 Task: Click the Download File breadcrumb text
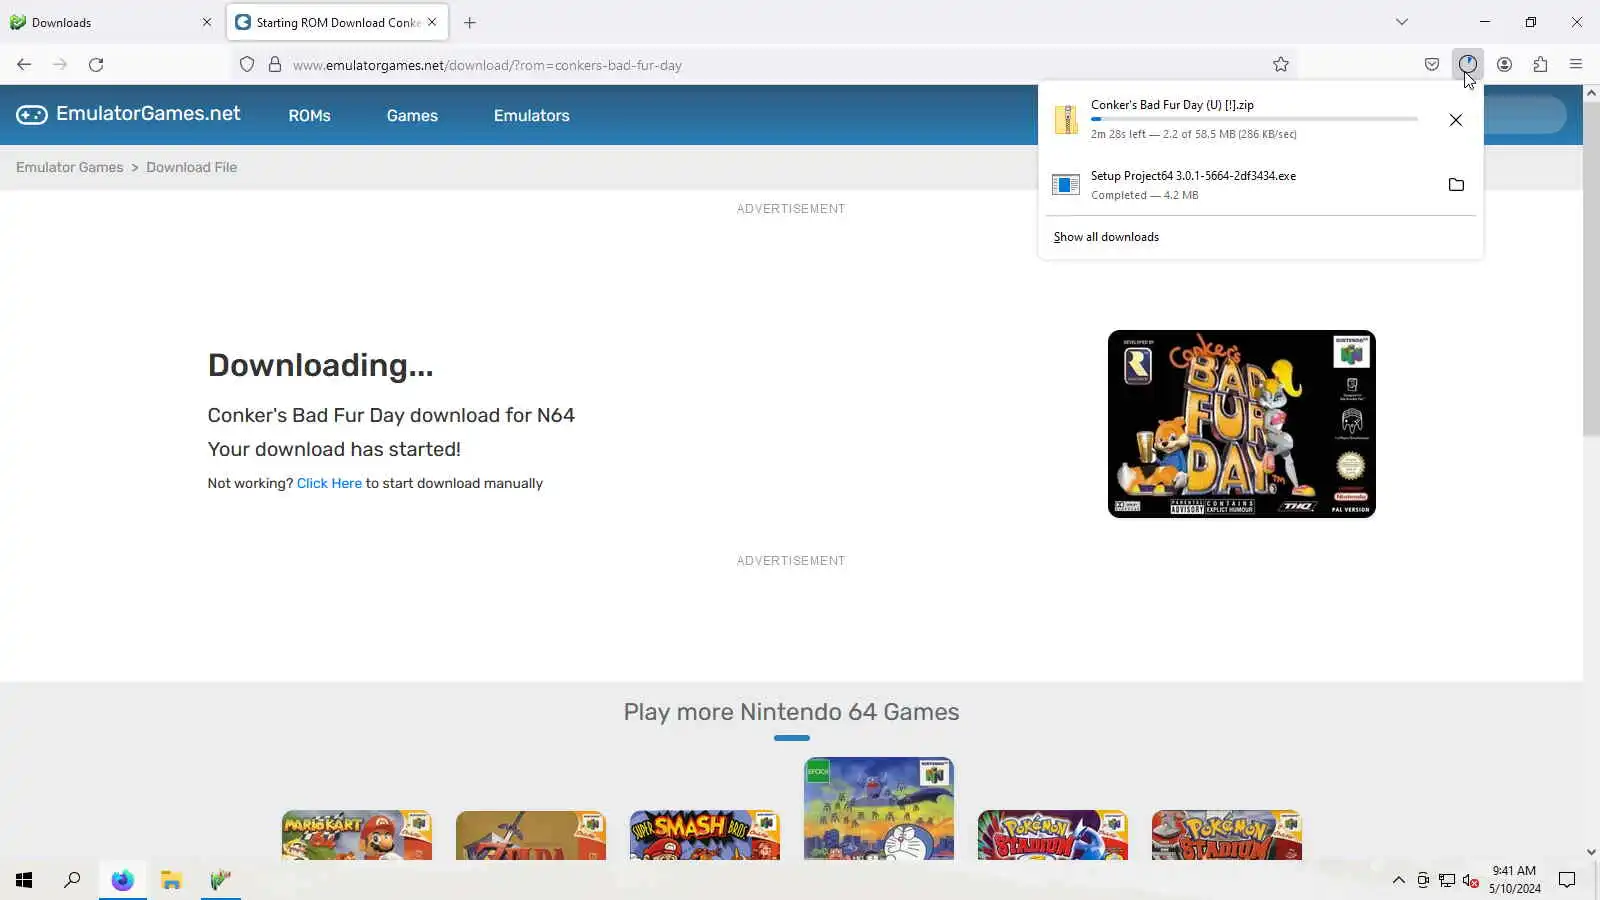192,167
